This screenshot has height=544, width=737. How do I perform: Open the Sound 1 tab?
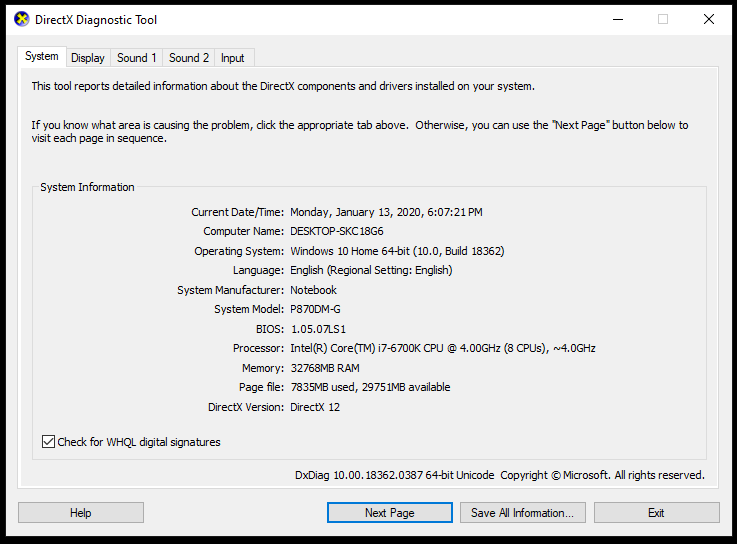click(x=136, y=58)
